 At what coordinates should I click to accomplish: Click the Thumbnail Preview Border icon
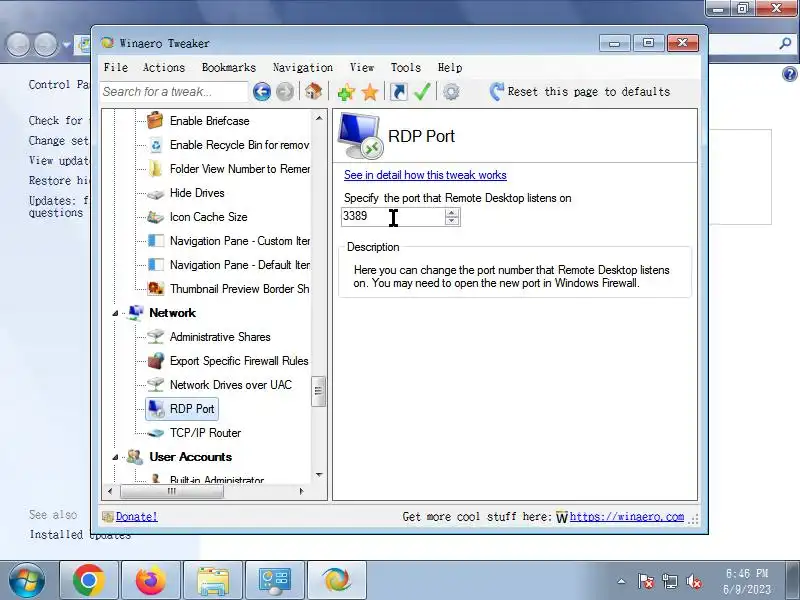point(155,289)
